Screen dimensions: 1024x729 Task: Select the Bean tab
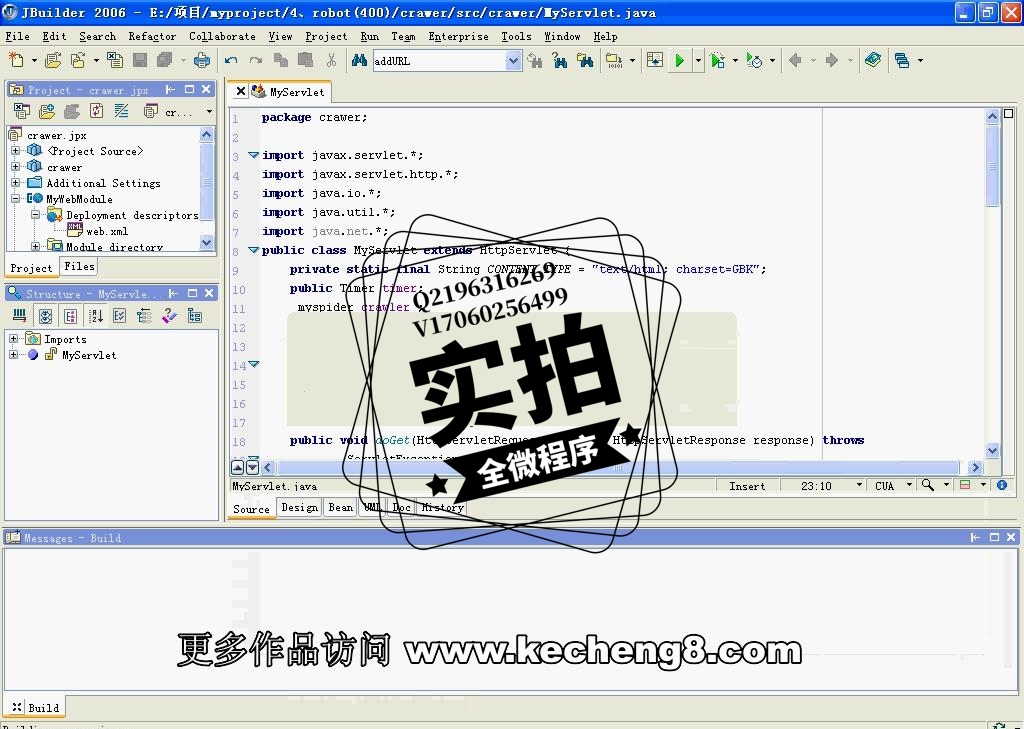coord(340,508)
